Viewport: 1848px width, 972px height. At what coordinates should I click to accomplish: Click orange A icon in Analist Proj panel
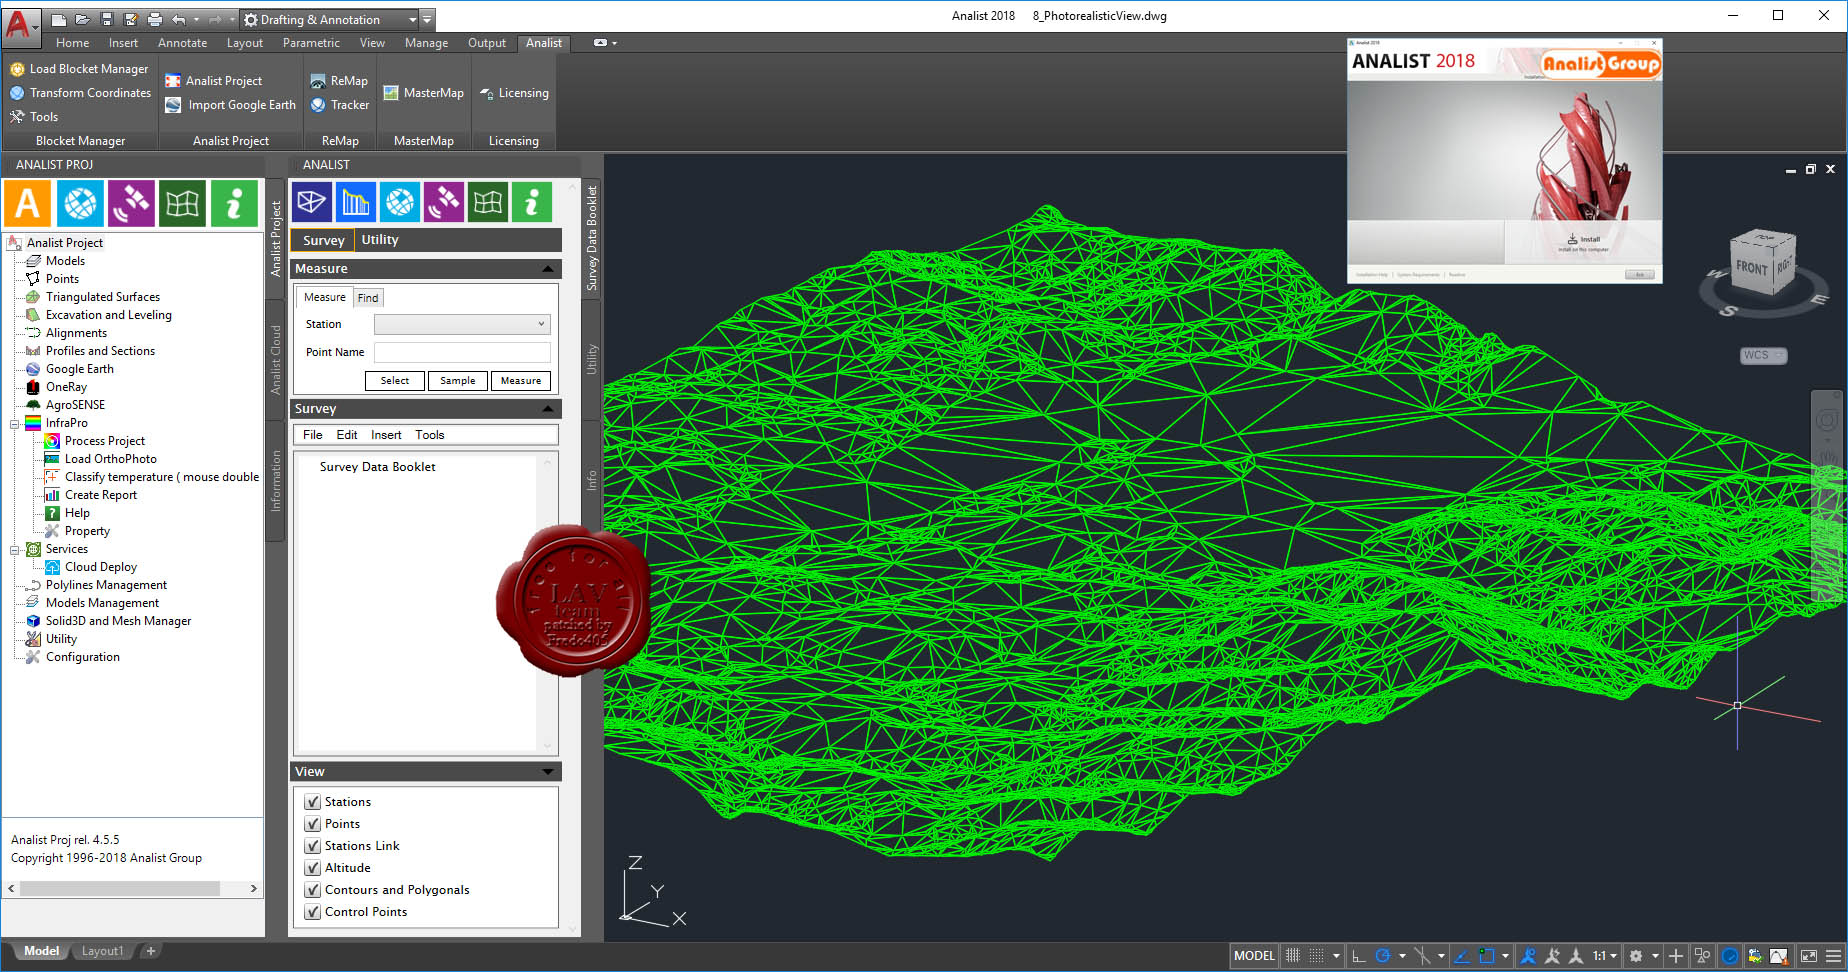point(28,204)
